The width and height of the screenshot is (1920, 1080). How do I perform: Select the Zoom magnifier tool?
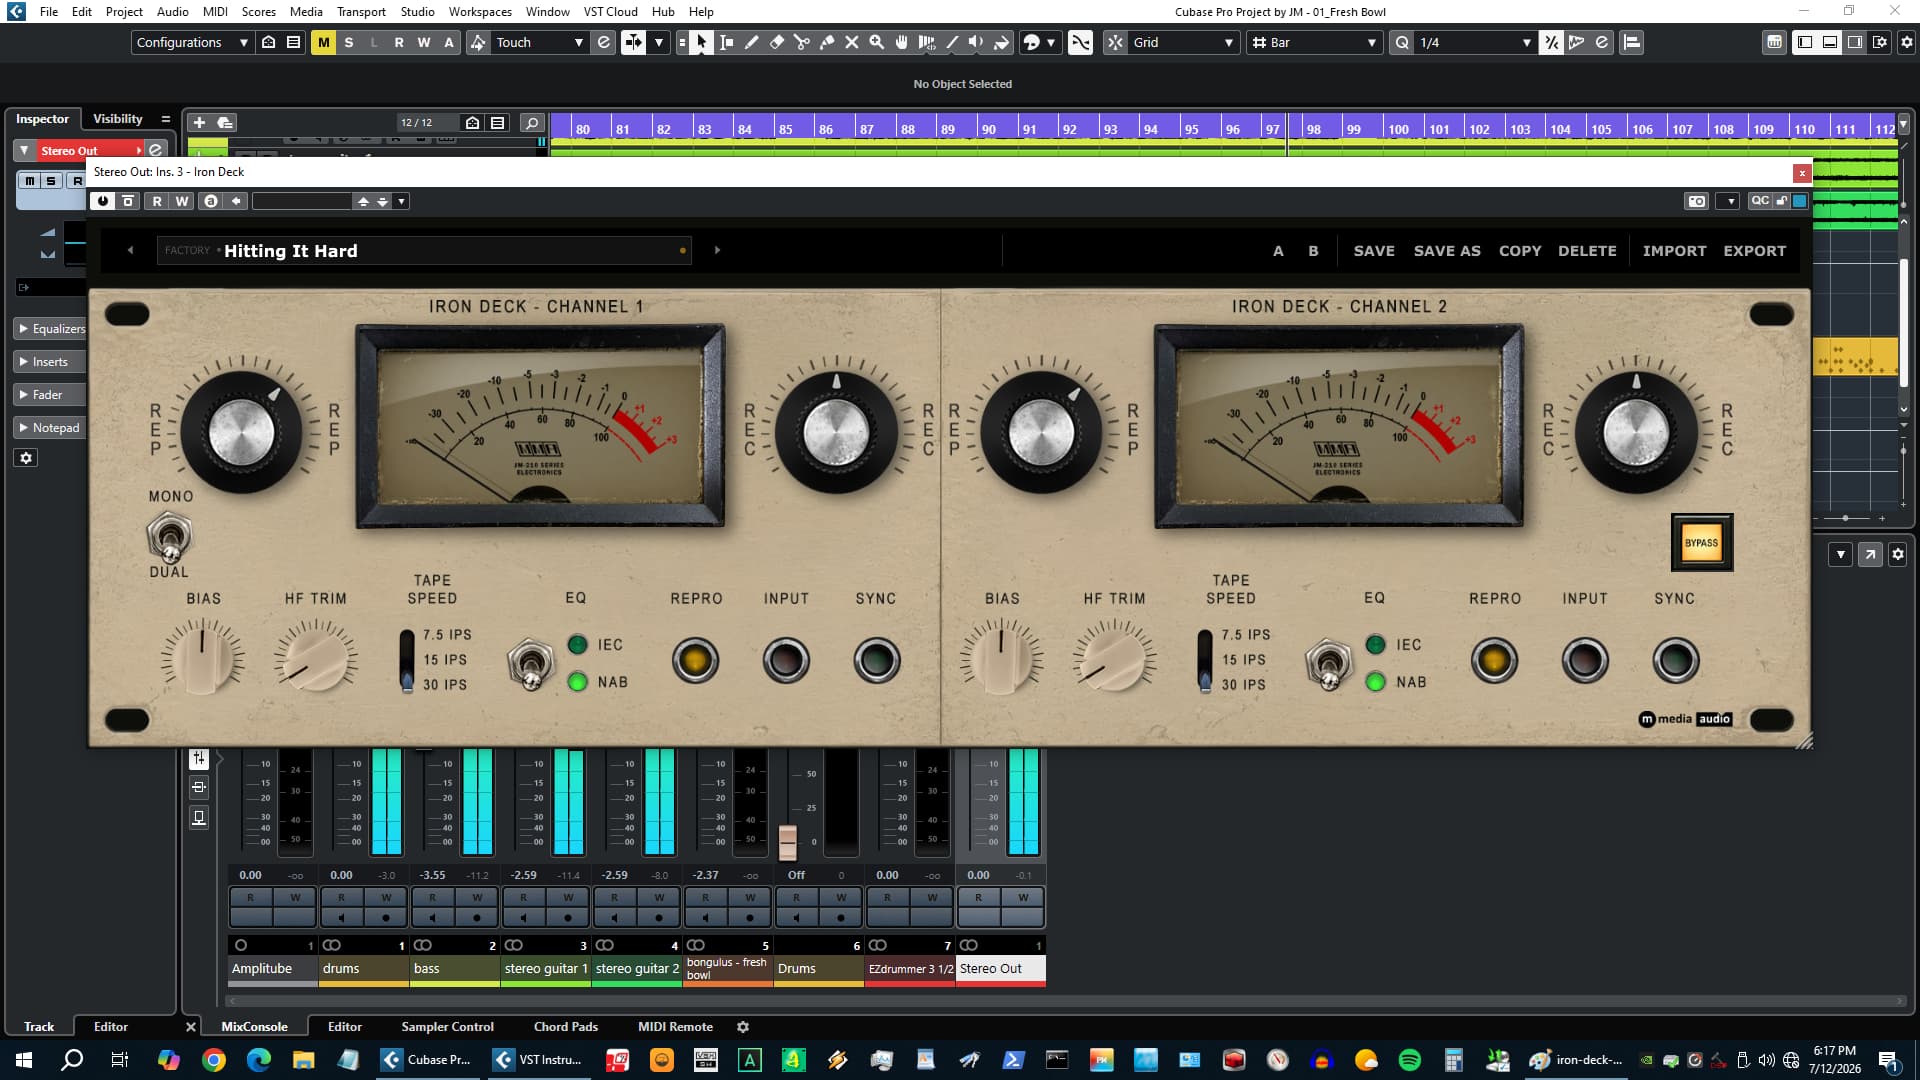pyautogui.click(x=877, y=42)
